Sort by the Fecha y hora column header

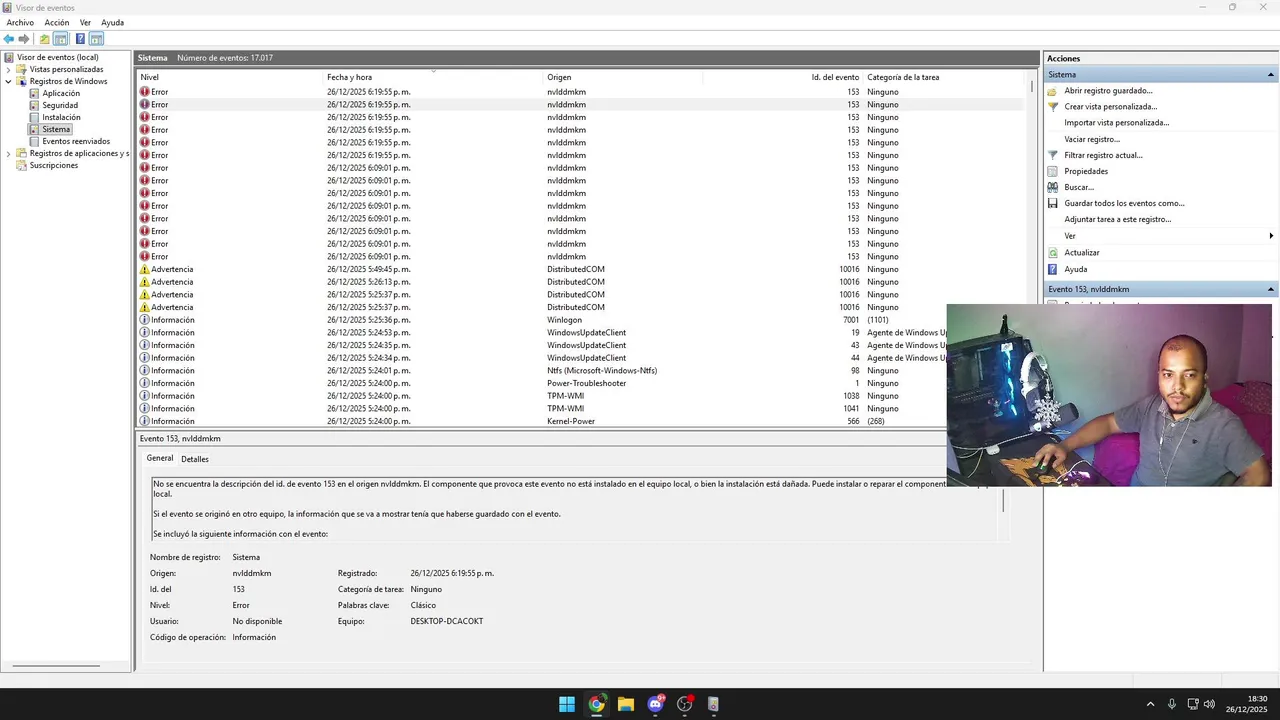433,77
